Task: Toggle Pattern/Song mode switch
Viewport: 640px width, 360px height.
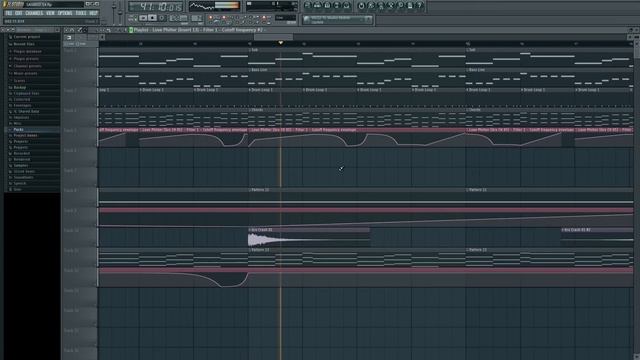Action: tap(133, 18)
